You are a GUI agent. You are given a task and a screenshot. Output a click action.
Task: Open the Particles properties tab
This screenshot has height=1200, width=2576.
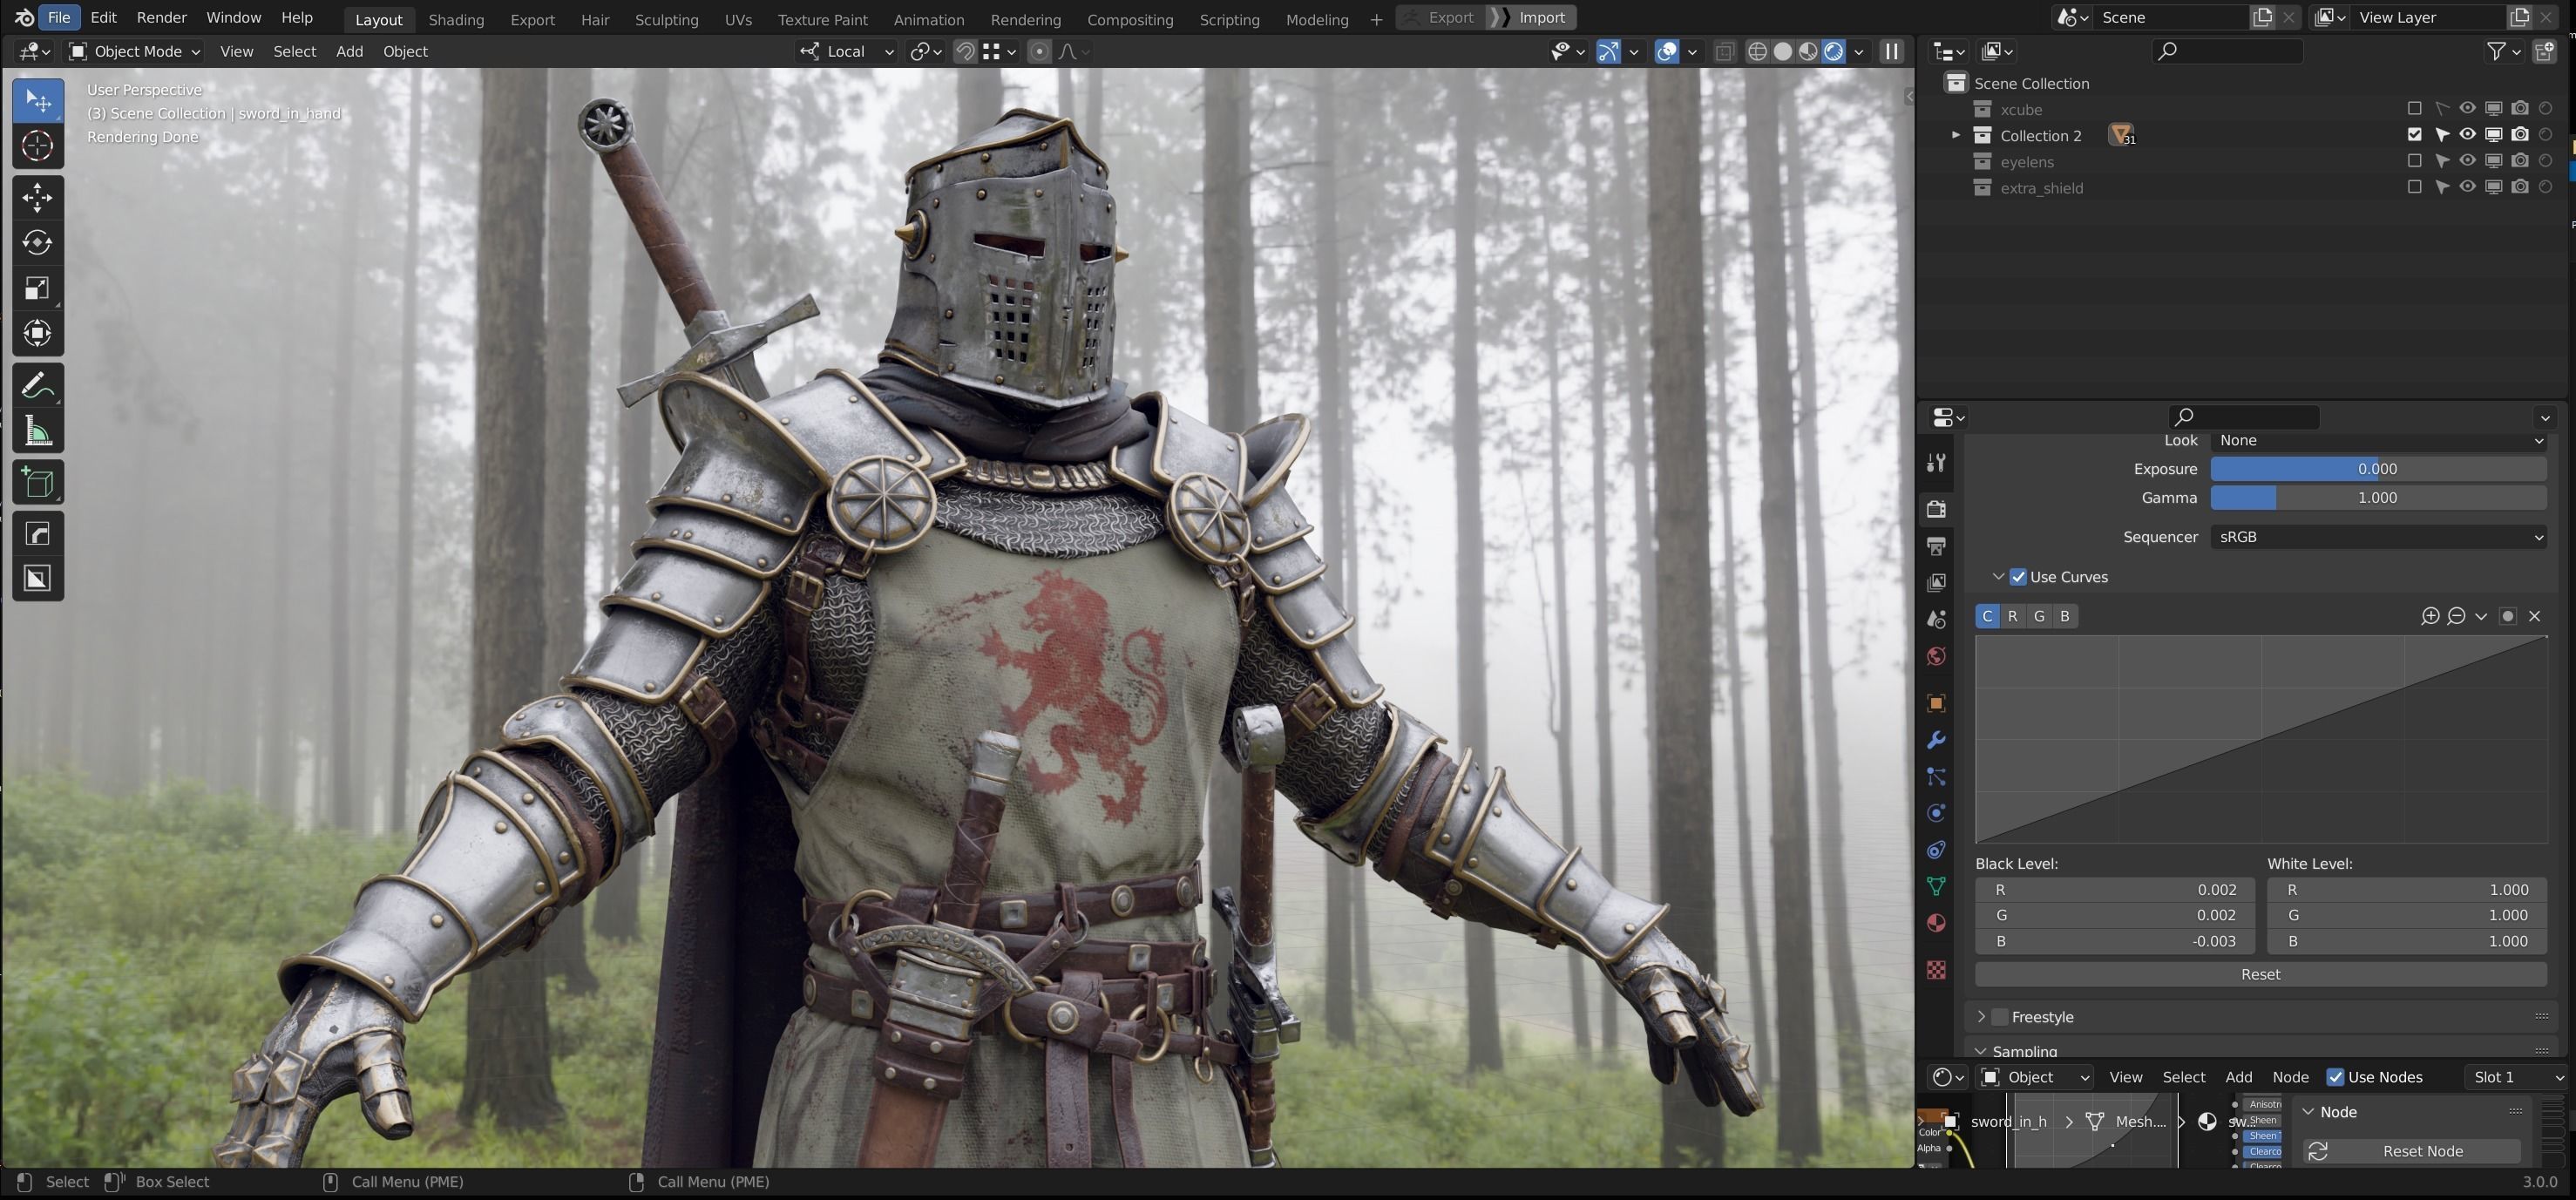pyautogui.click(x=1937, y=777)
